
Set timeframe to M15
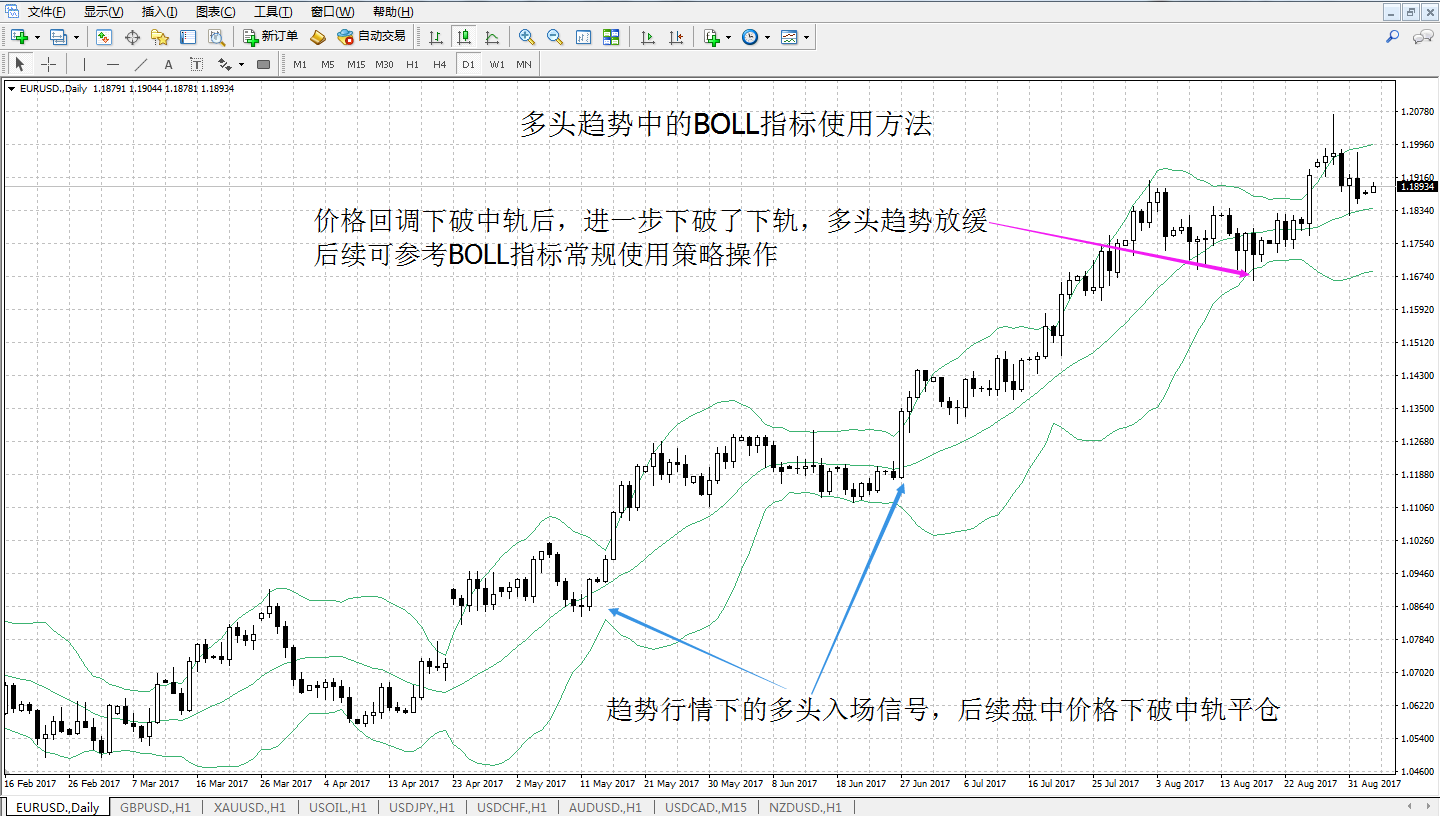tap(356, 64)
